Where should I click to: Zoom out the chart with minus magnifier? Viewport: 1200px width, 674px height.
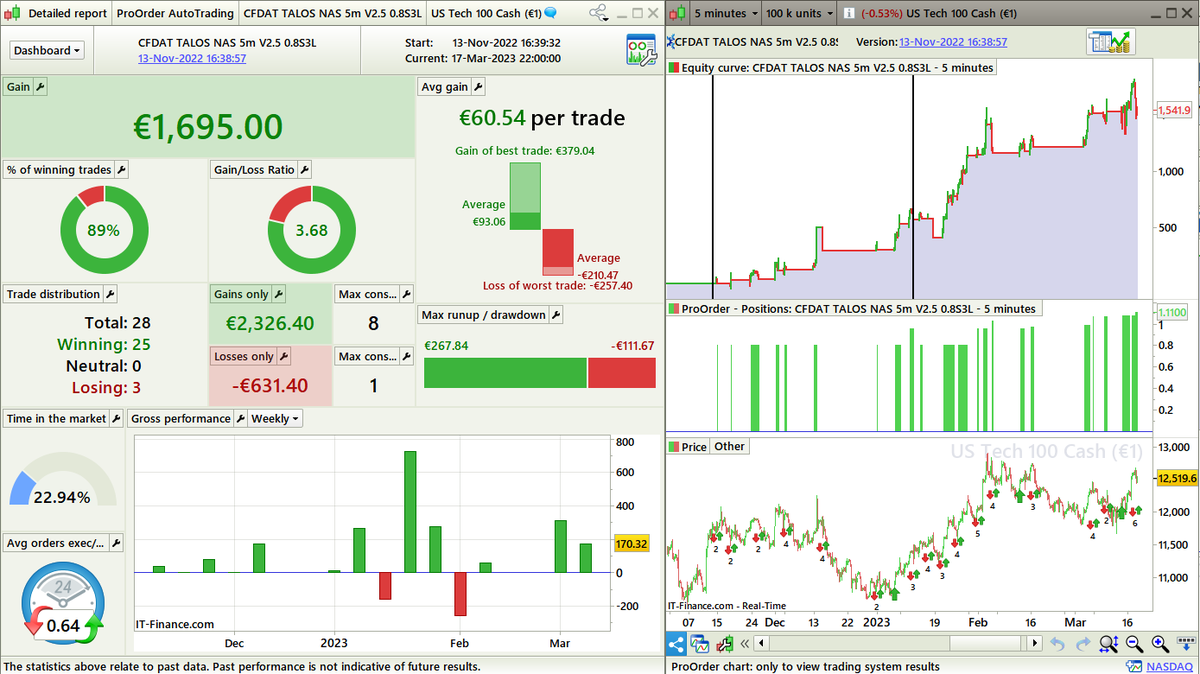(x=1134, y=644)
